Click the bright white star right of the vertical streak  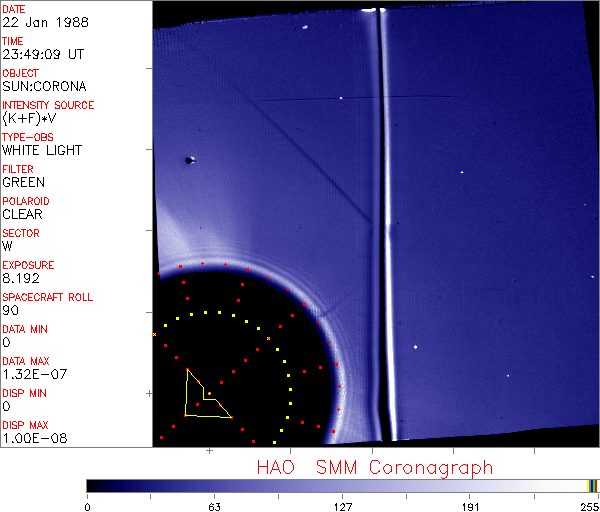tap(416, 347)
